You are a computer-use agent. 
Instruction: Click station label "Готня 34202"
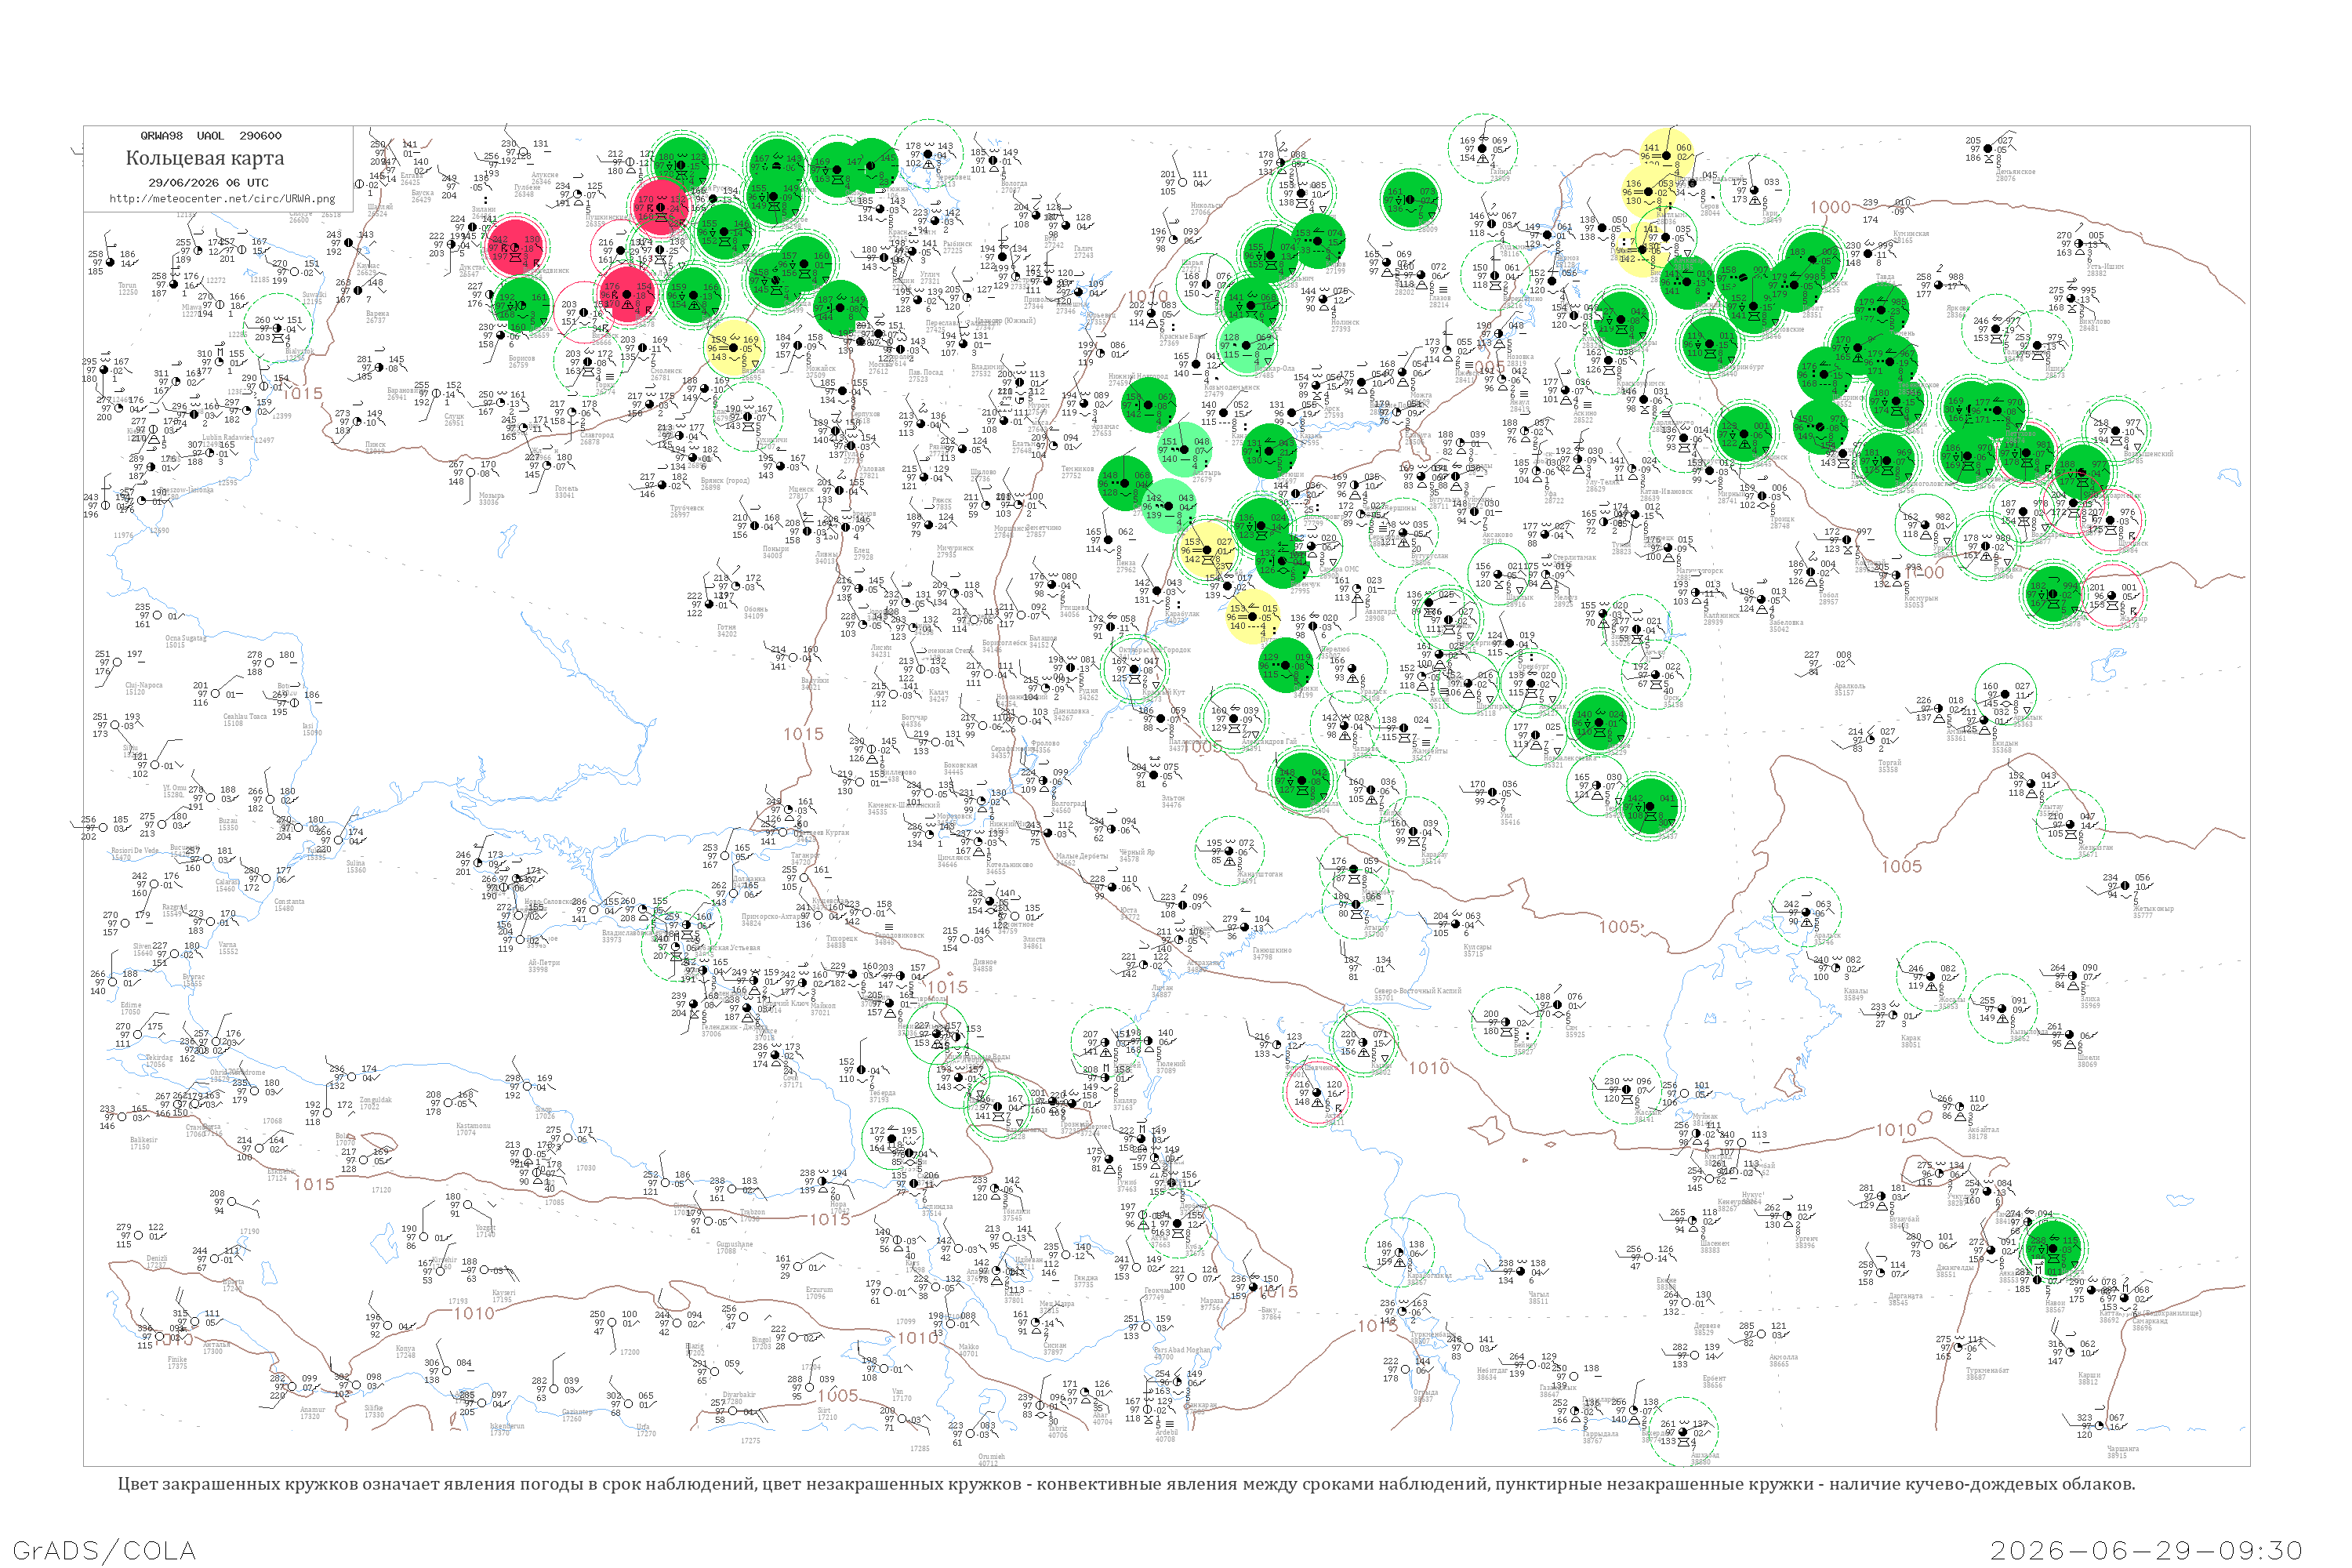727,630
